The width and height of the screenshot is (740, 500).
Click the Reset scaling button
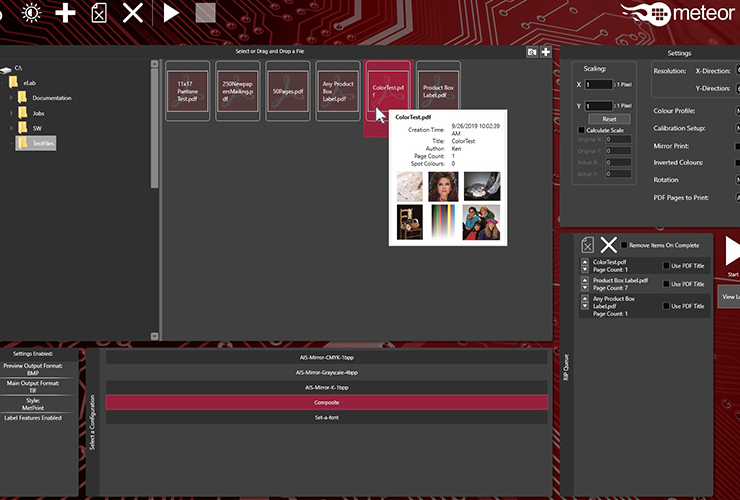(x=608, y=119)
